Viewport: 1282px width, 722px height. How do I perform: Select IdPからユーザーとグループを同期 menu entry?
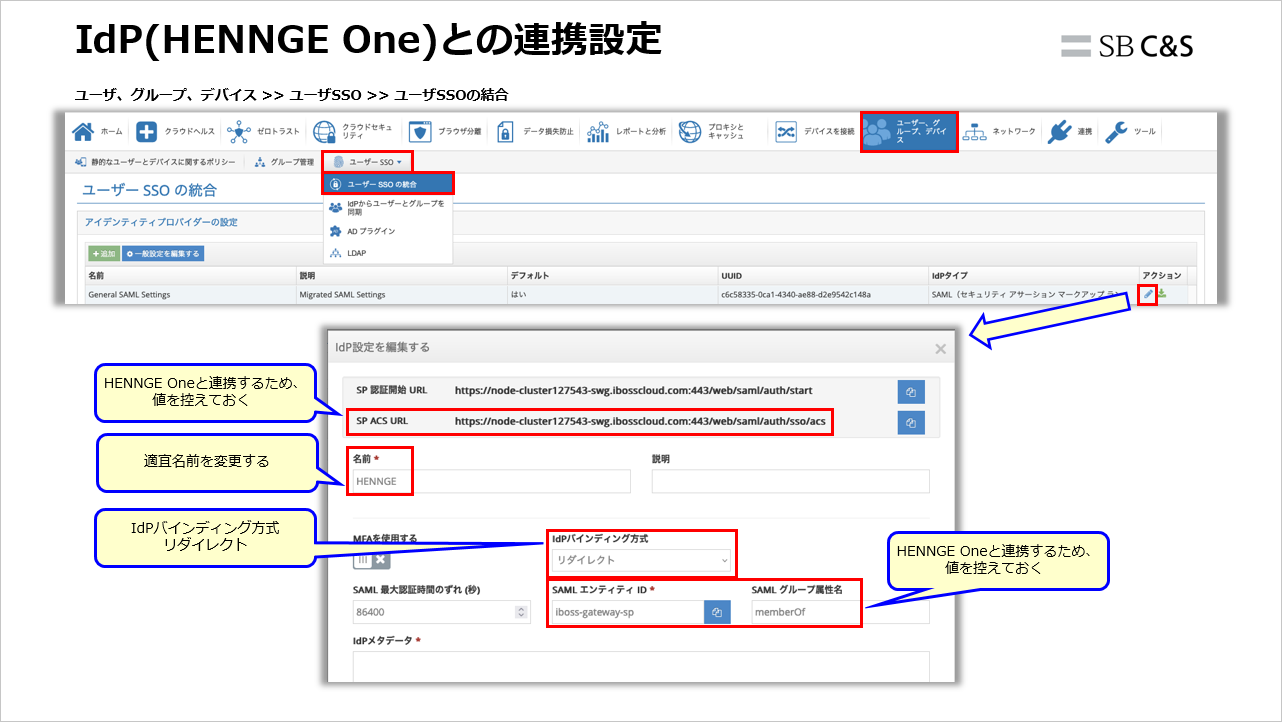388,207
